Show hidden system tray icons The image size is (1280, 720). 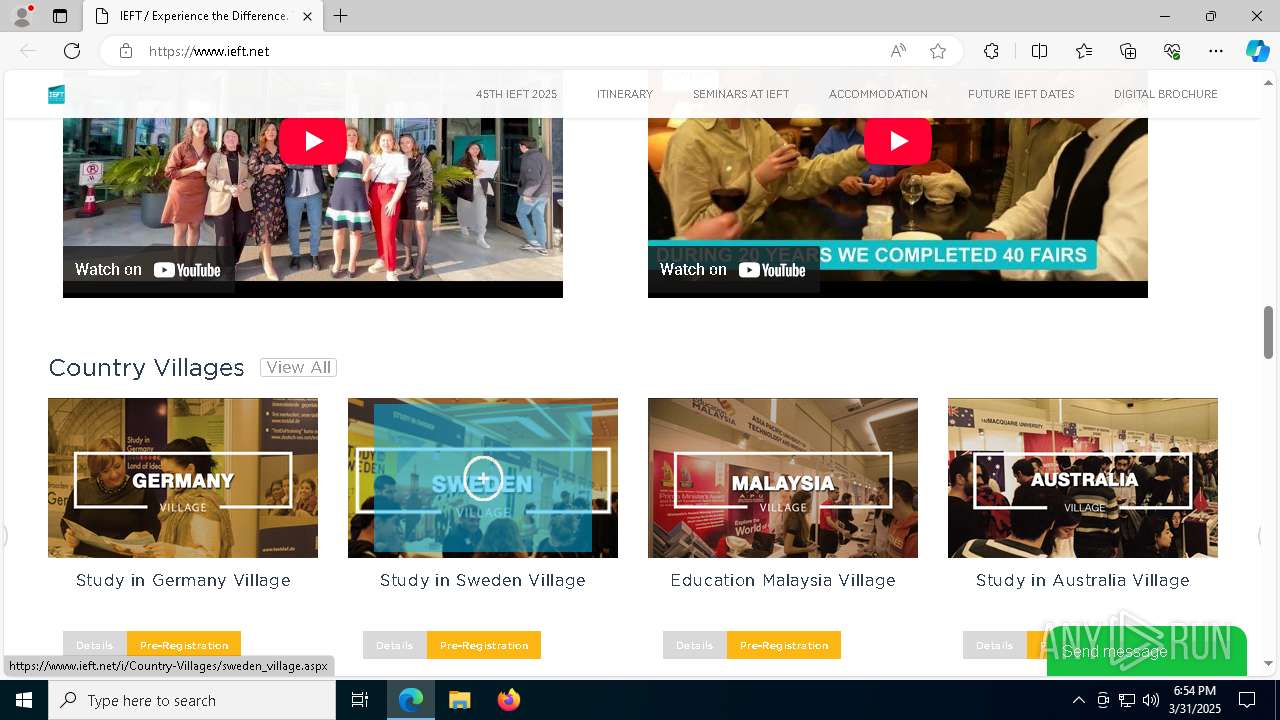(1078, 700)
